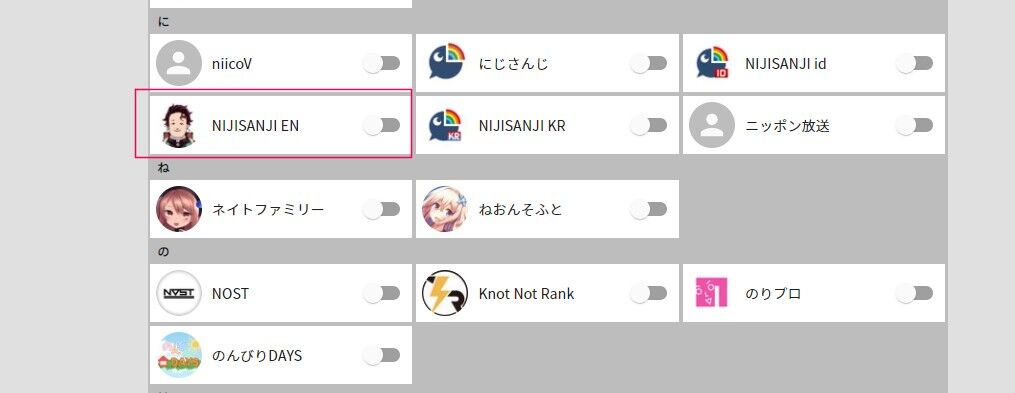Click the niicoV default avatar icon
This screenshot has width=1015, height=393.
pos(179,63)
